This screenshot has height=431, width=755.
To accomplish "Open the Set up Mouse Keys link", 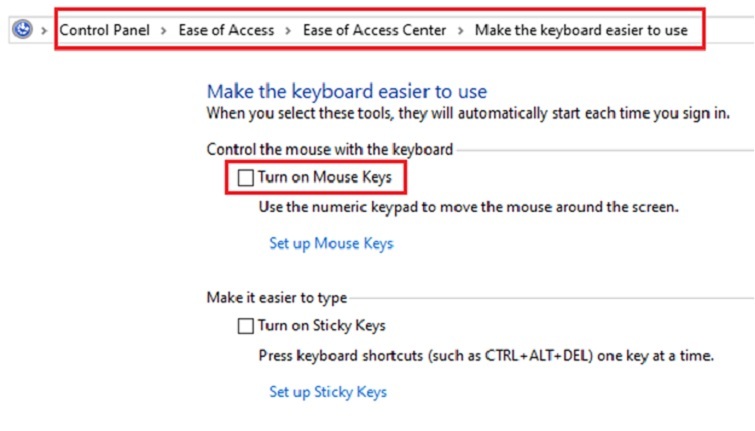I will tap(331, 243).
